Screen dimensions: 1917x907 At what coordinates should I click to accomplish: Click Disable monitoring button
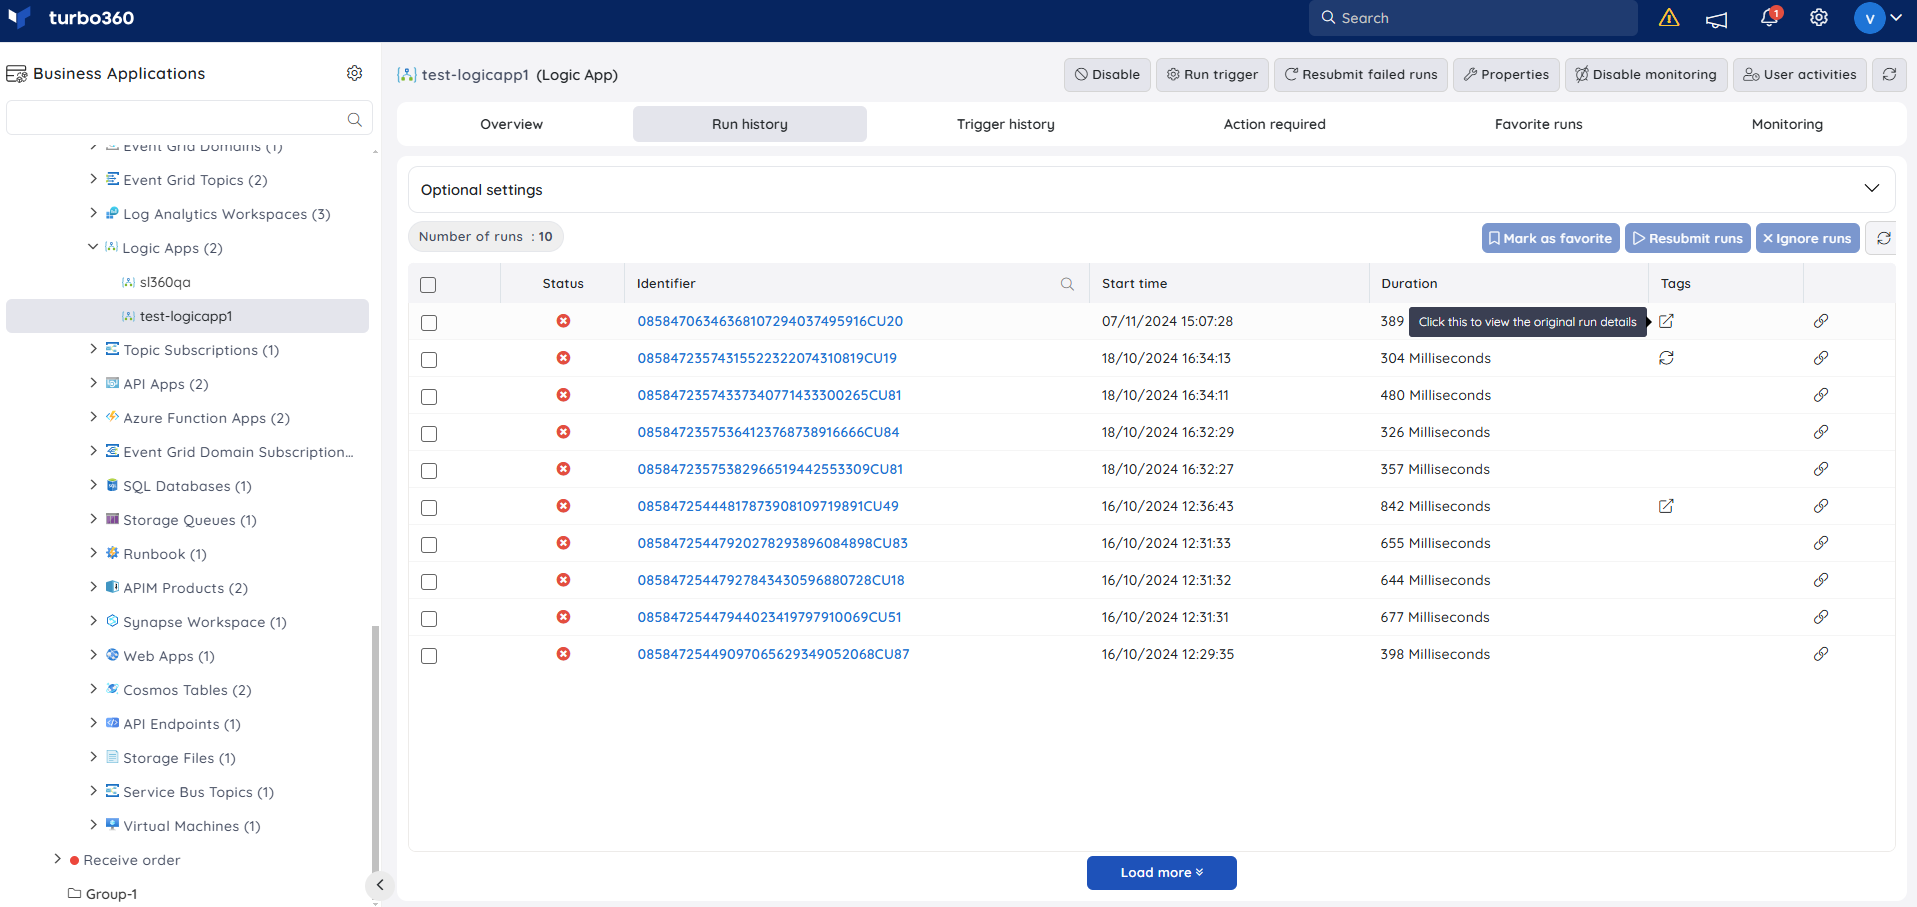[1646, 75]
